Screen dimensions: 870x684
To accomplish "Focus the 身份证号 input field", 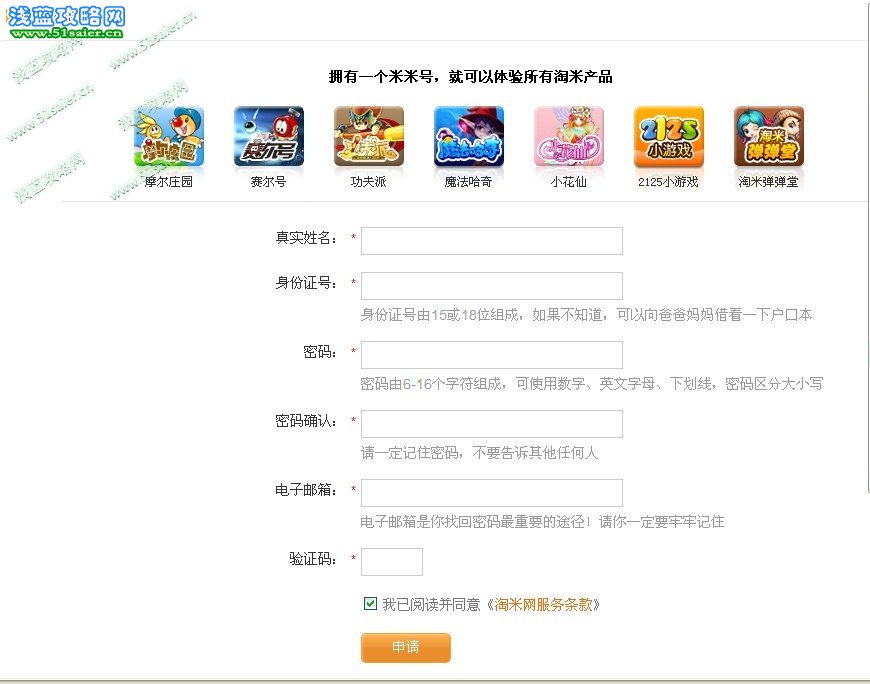I will [492, 286].
